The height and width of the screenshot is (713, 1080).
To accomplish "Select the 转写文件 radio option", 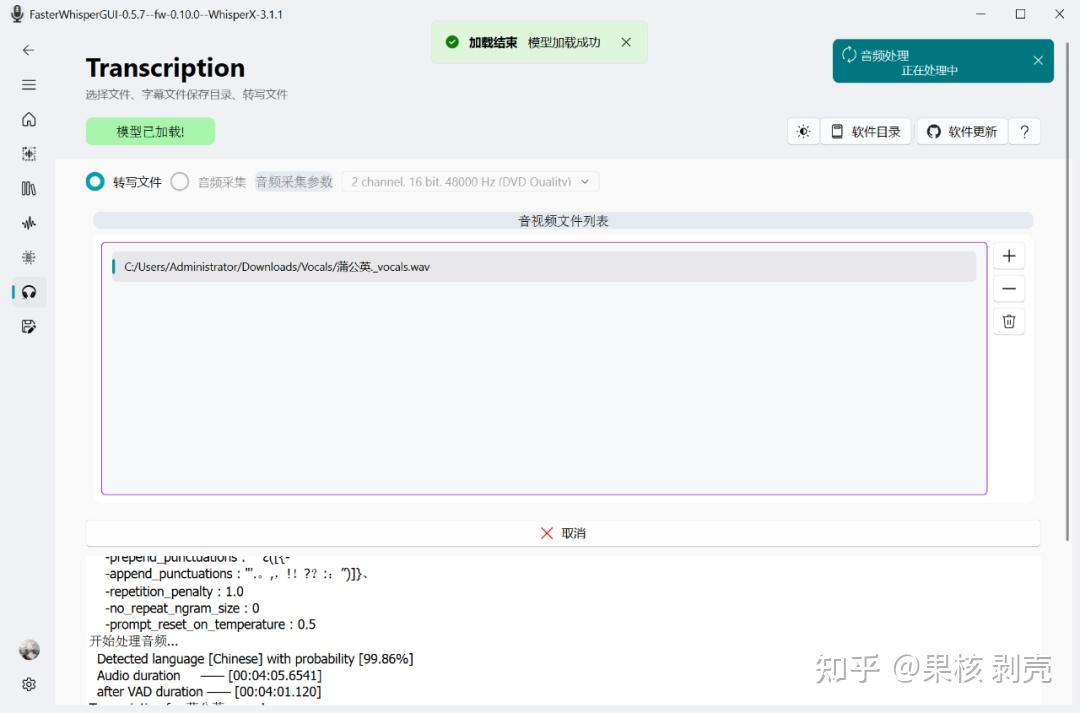I will click(95, 182).
